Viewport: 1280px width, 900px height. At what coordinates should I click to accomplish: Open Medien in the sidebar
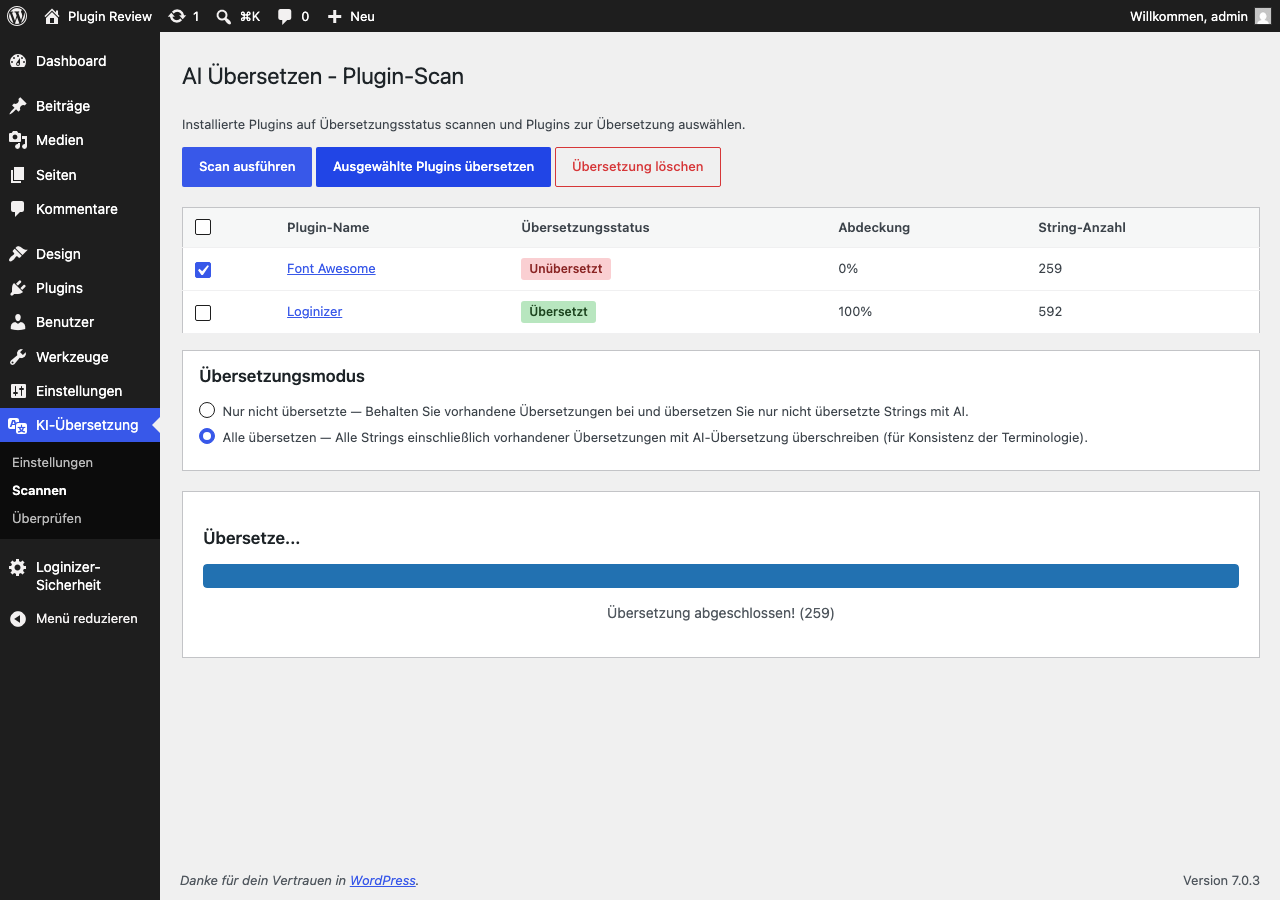(x=80, y=140)
